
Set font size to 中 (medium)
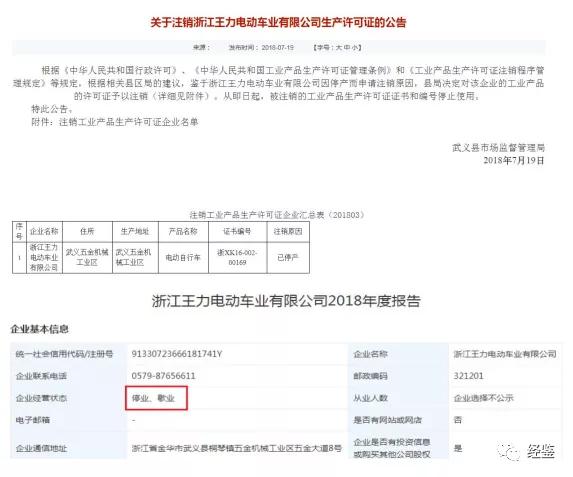coord(347,48)
